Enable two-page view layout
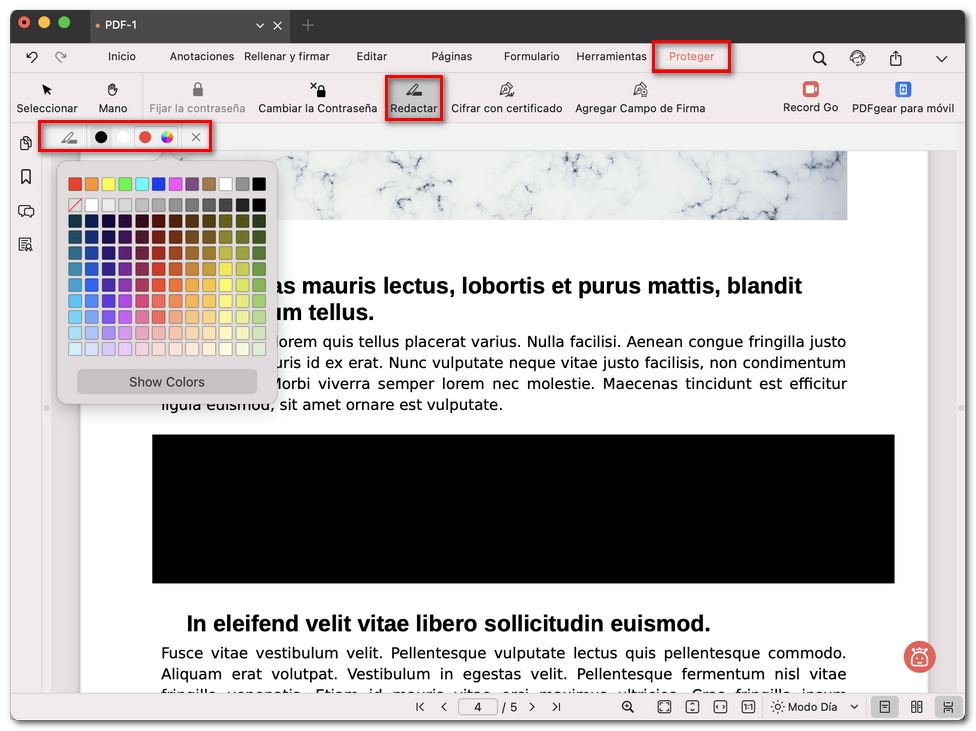The height and width of the screenshot is (731, 976). pos(916,707)
